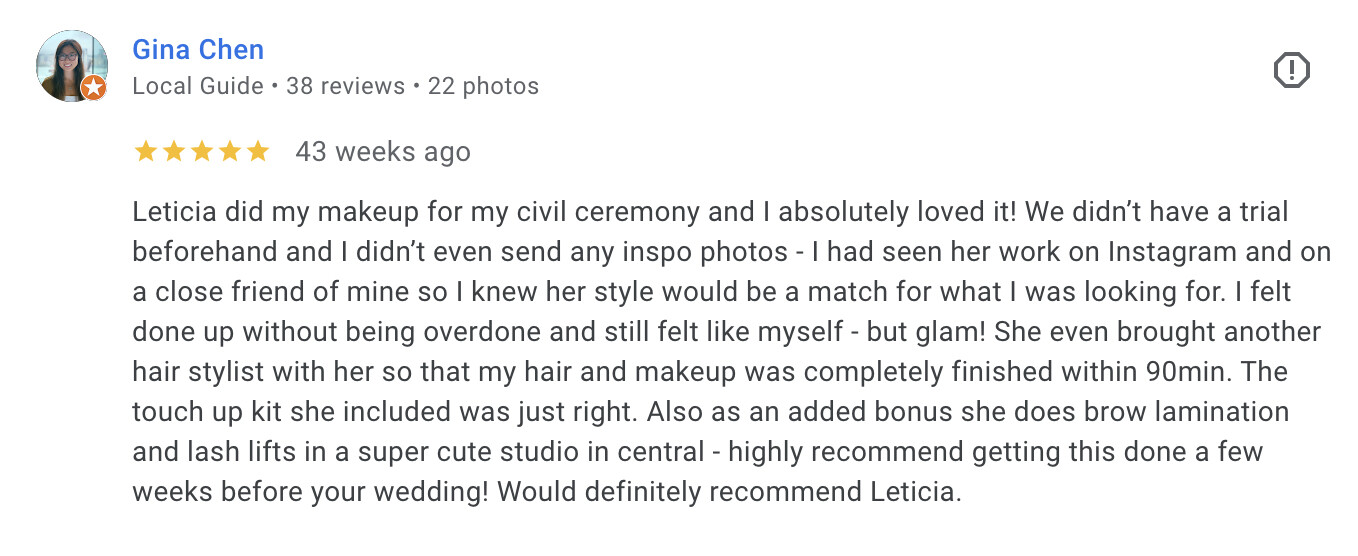Report this review using the flag icon
Viewport: 1358px width, 556px height.
tap(1291, 70)
